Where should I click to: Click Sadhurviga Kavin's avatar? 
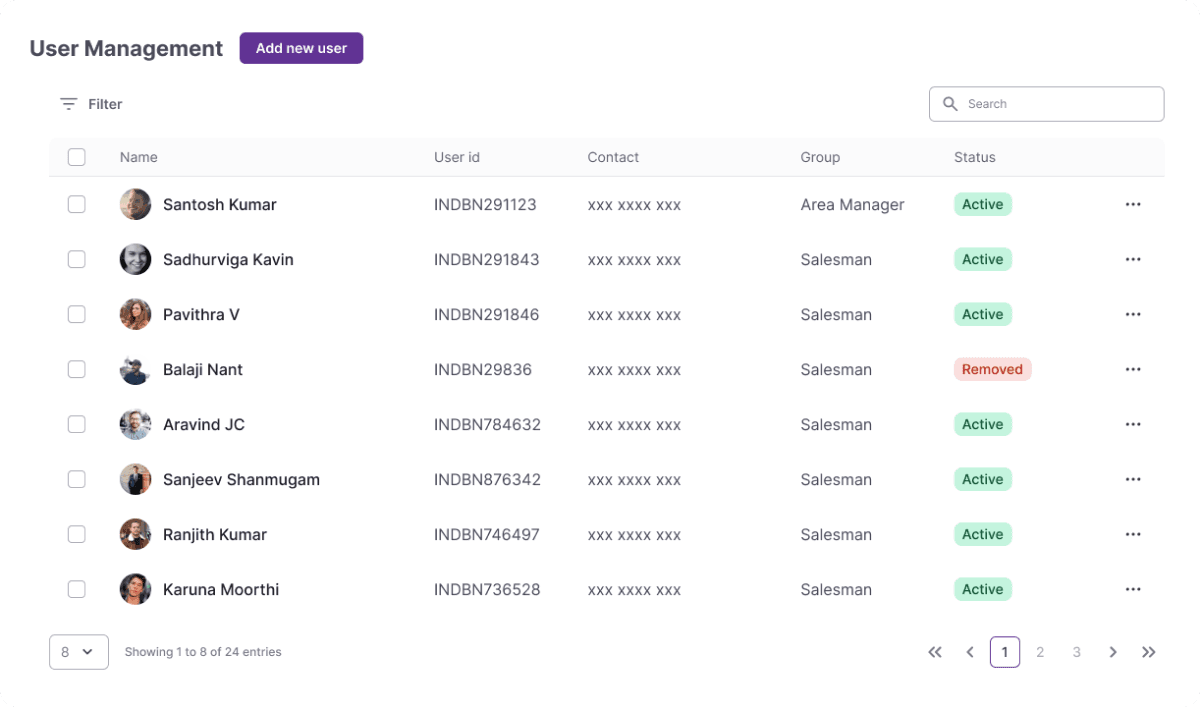click(135, 259)
